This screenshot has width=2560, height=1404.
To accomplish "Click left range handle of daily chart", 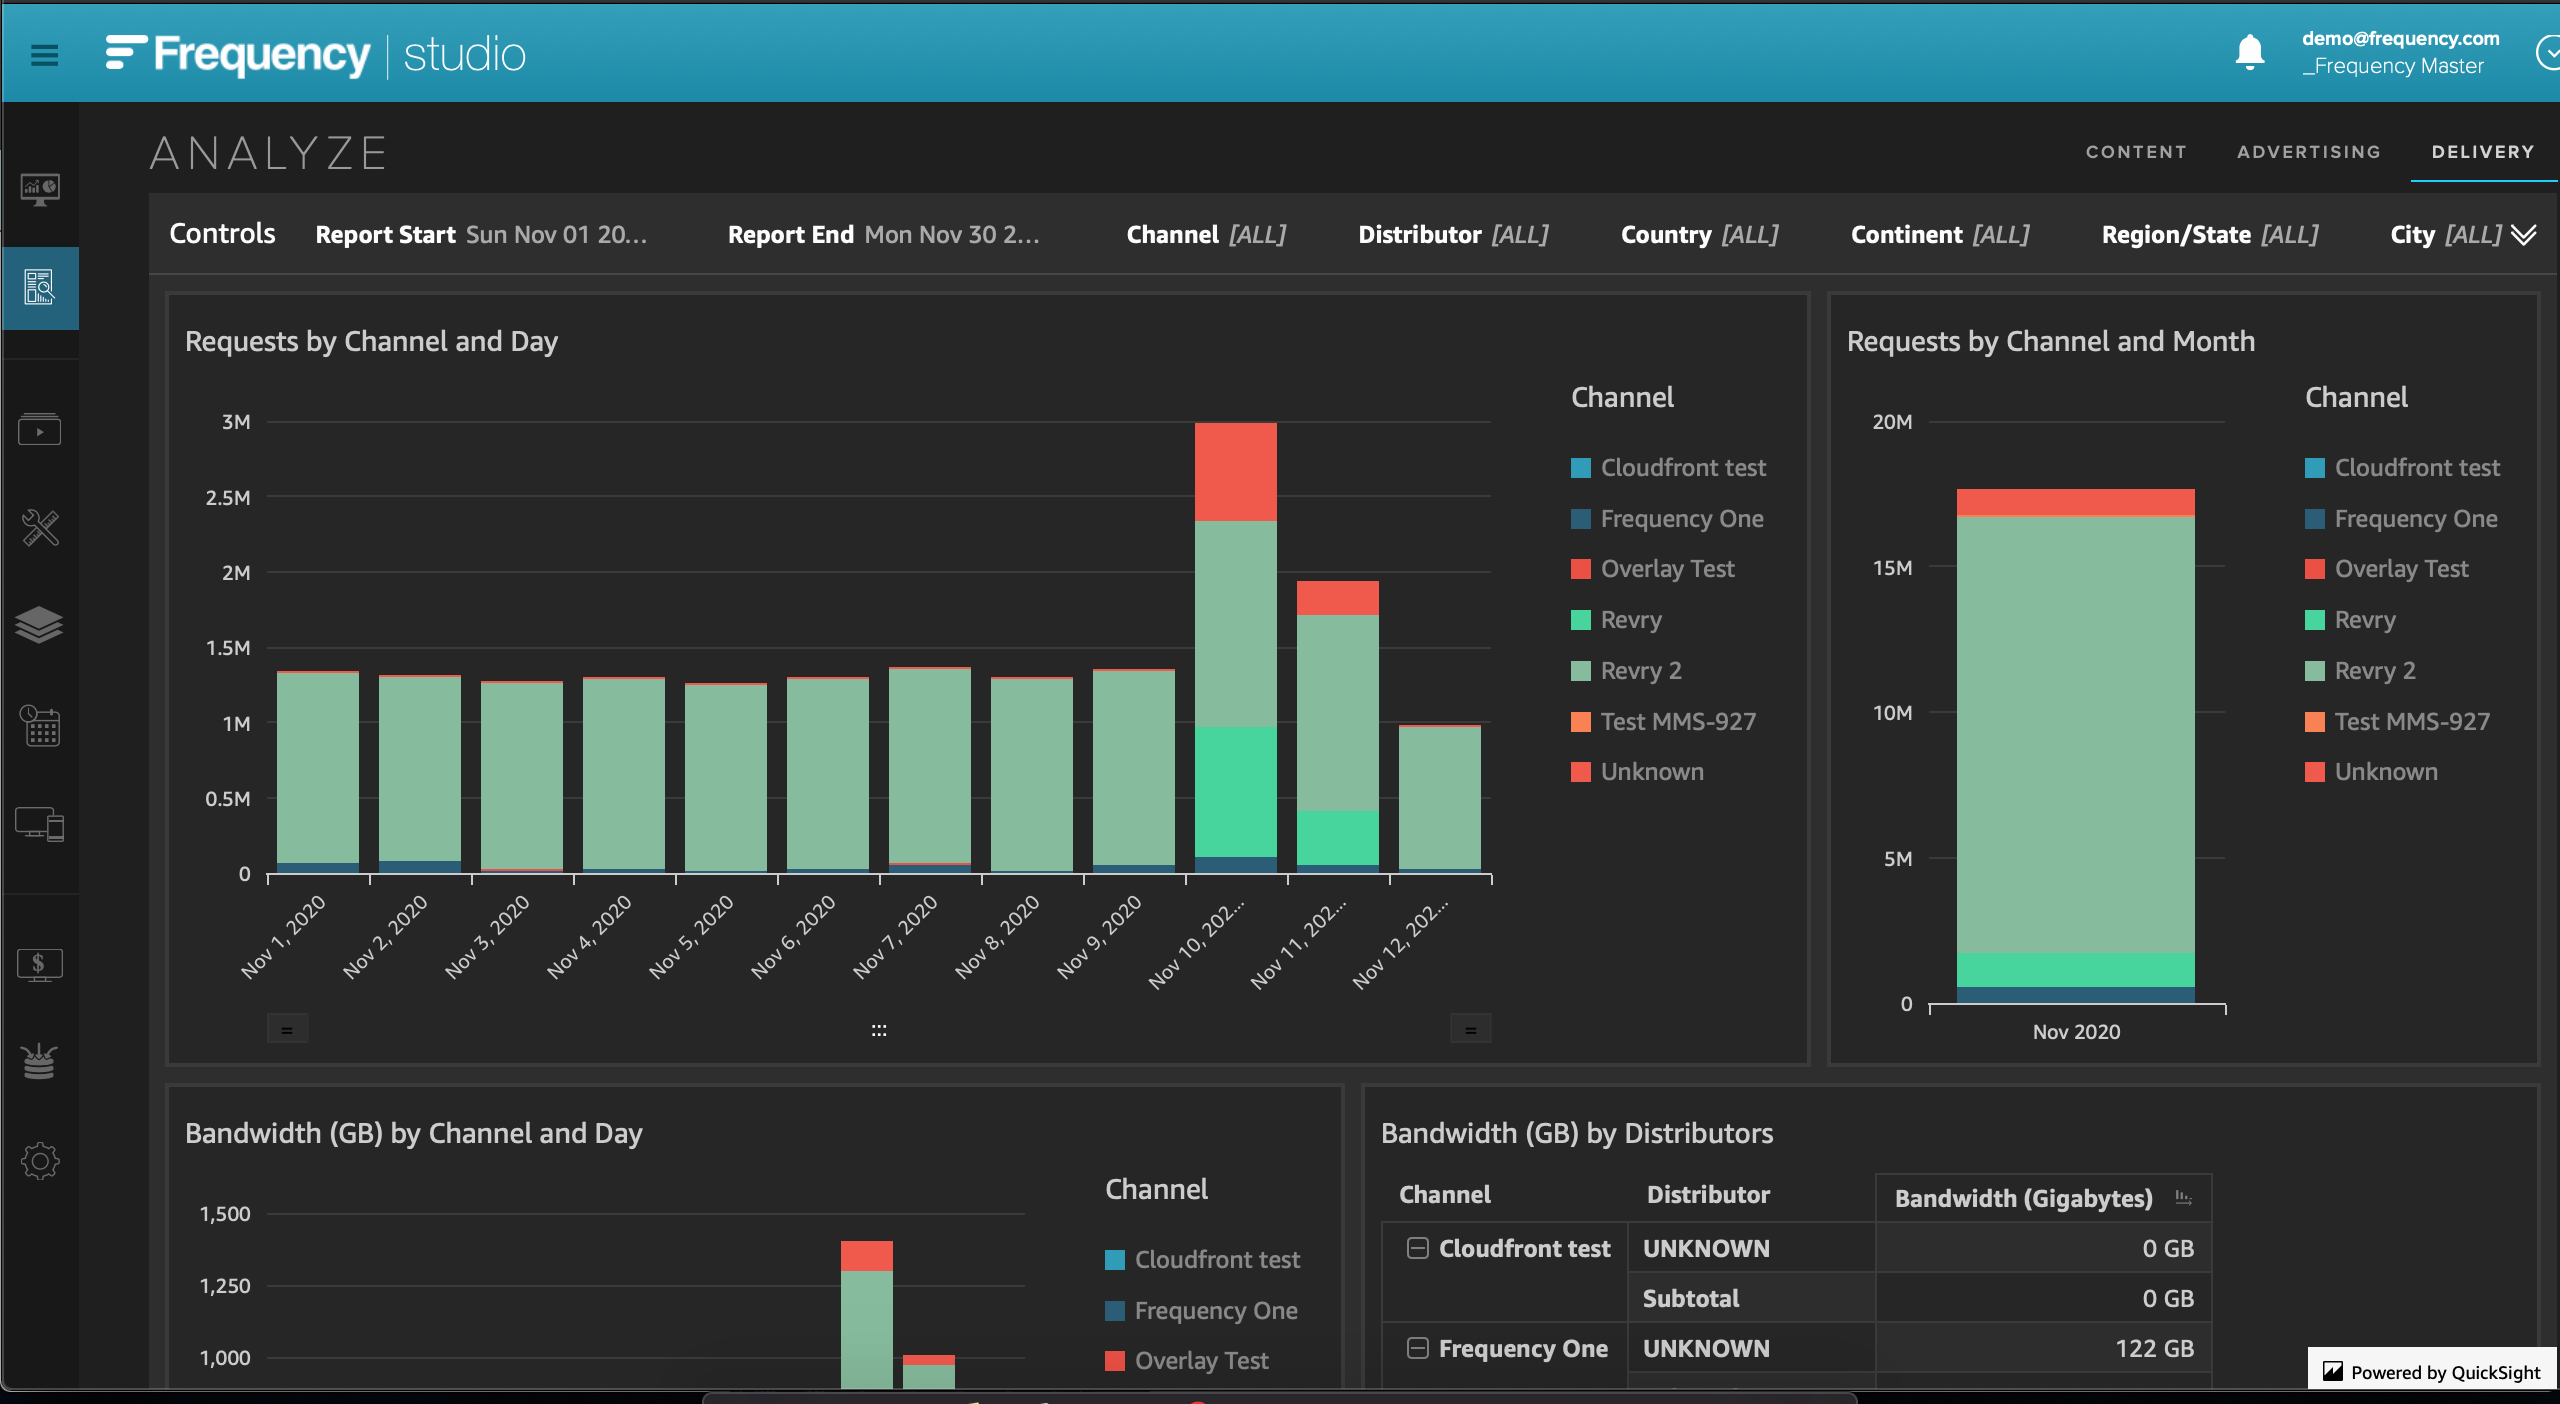I will coord(287,1029).
